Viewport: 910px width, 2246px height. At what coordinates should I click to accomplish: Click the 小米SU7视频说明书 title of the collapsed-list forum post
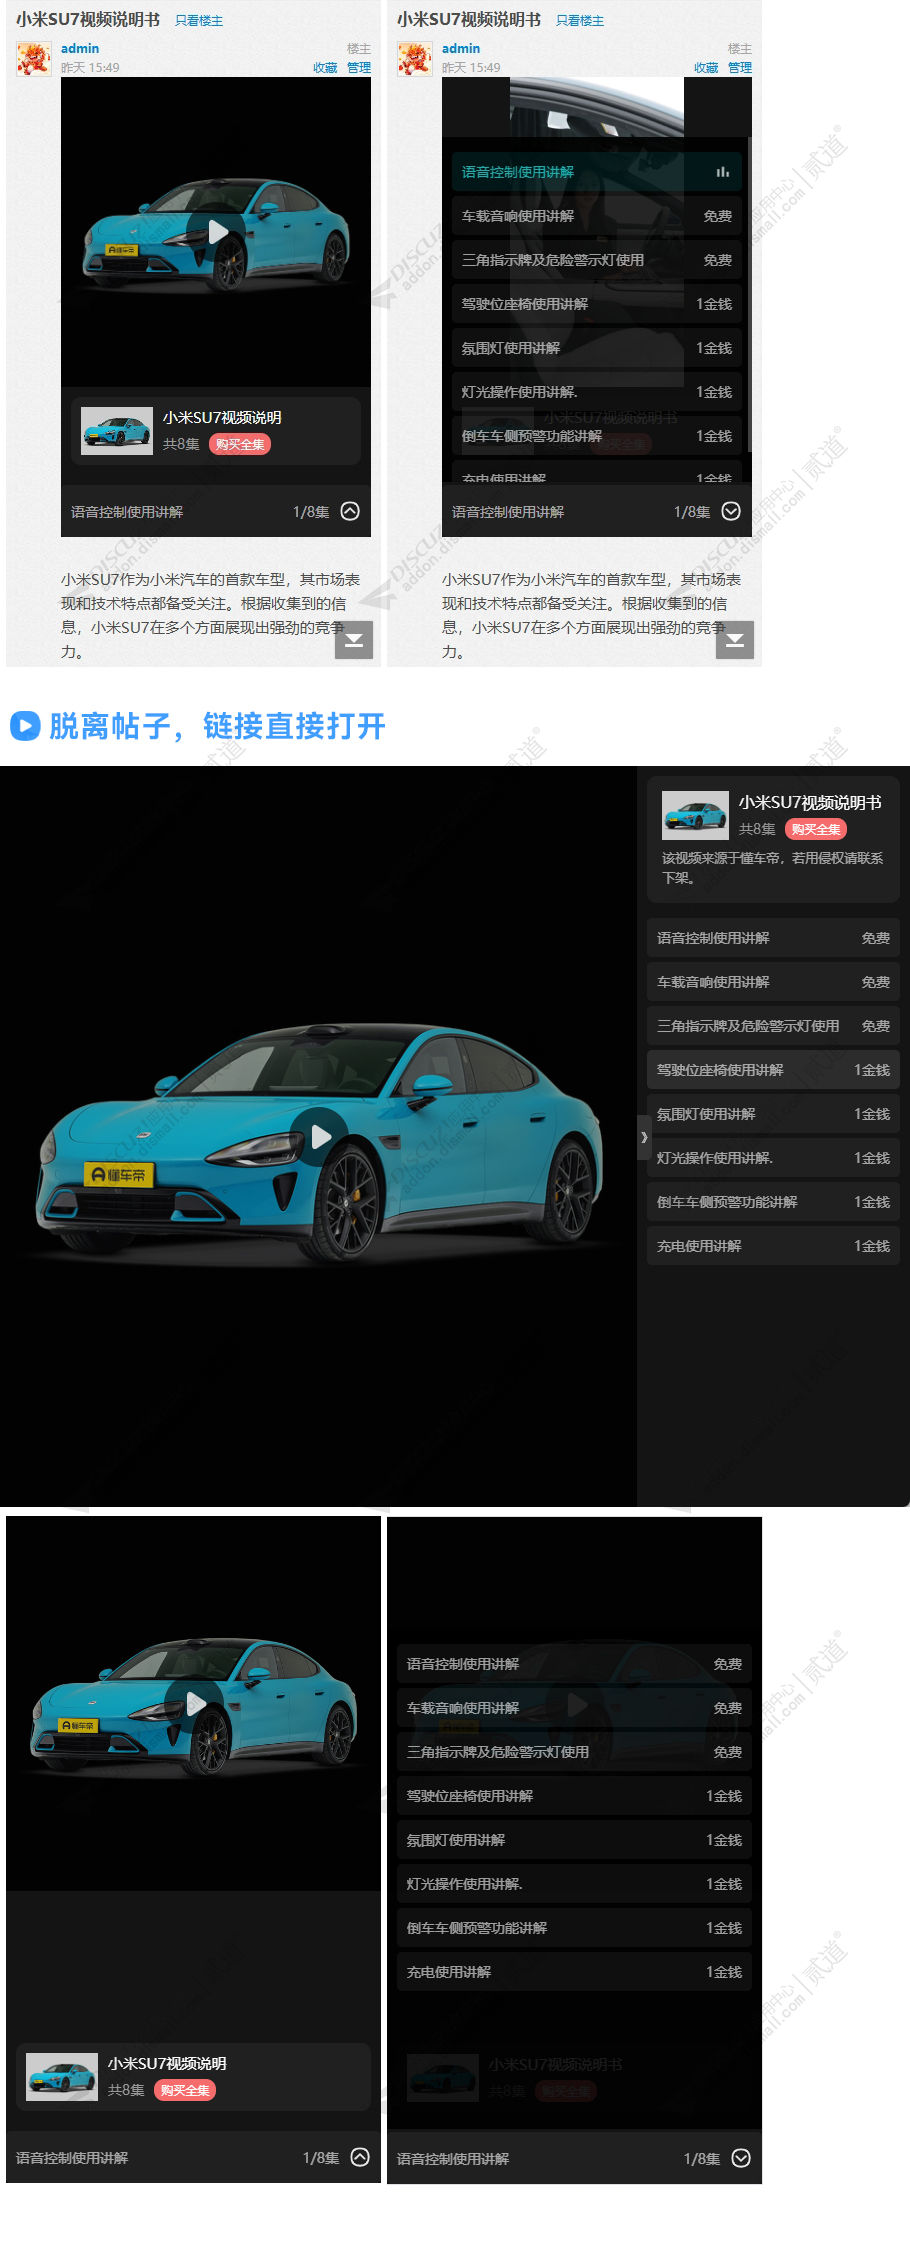tap(88, 19)
